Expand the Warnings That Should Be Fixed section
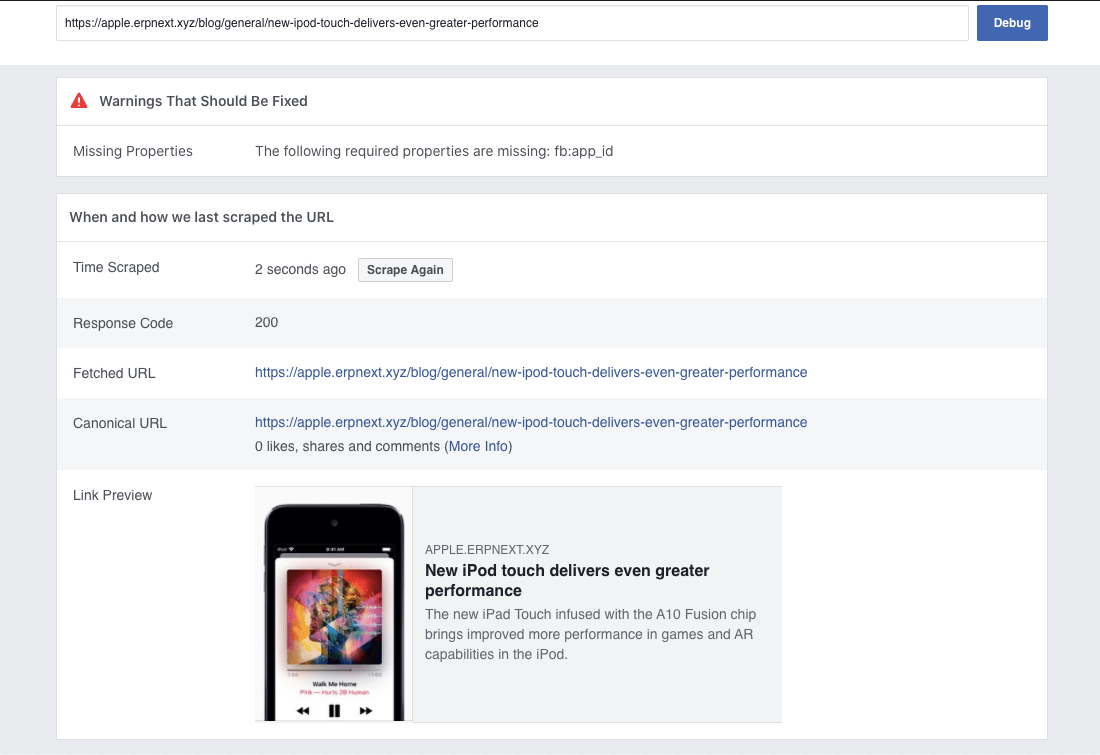1100x755 pixels. tap(203, 101)
